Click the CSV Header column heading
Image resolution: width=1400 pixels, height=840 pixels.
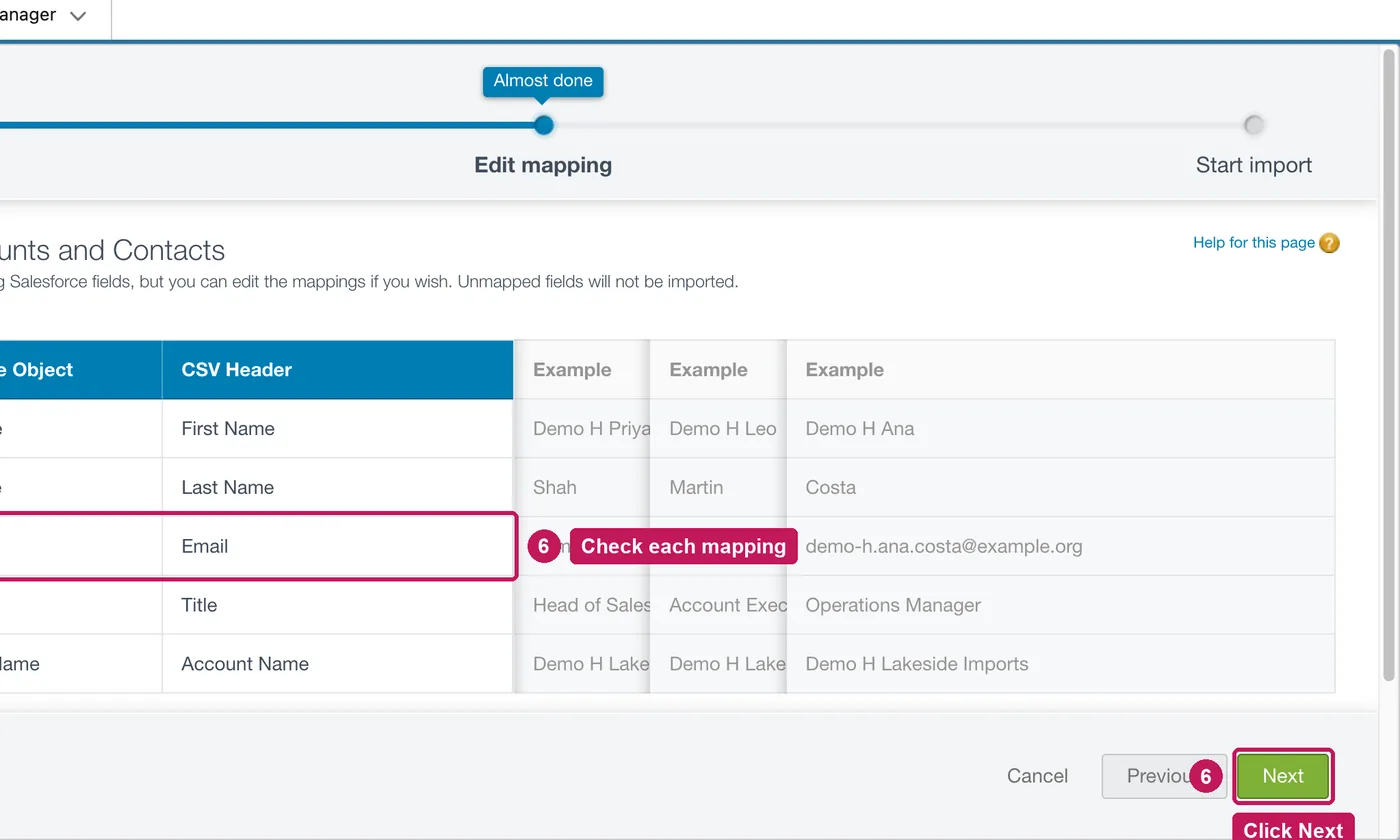pos(337,370)
